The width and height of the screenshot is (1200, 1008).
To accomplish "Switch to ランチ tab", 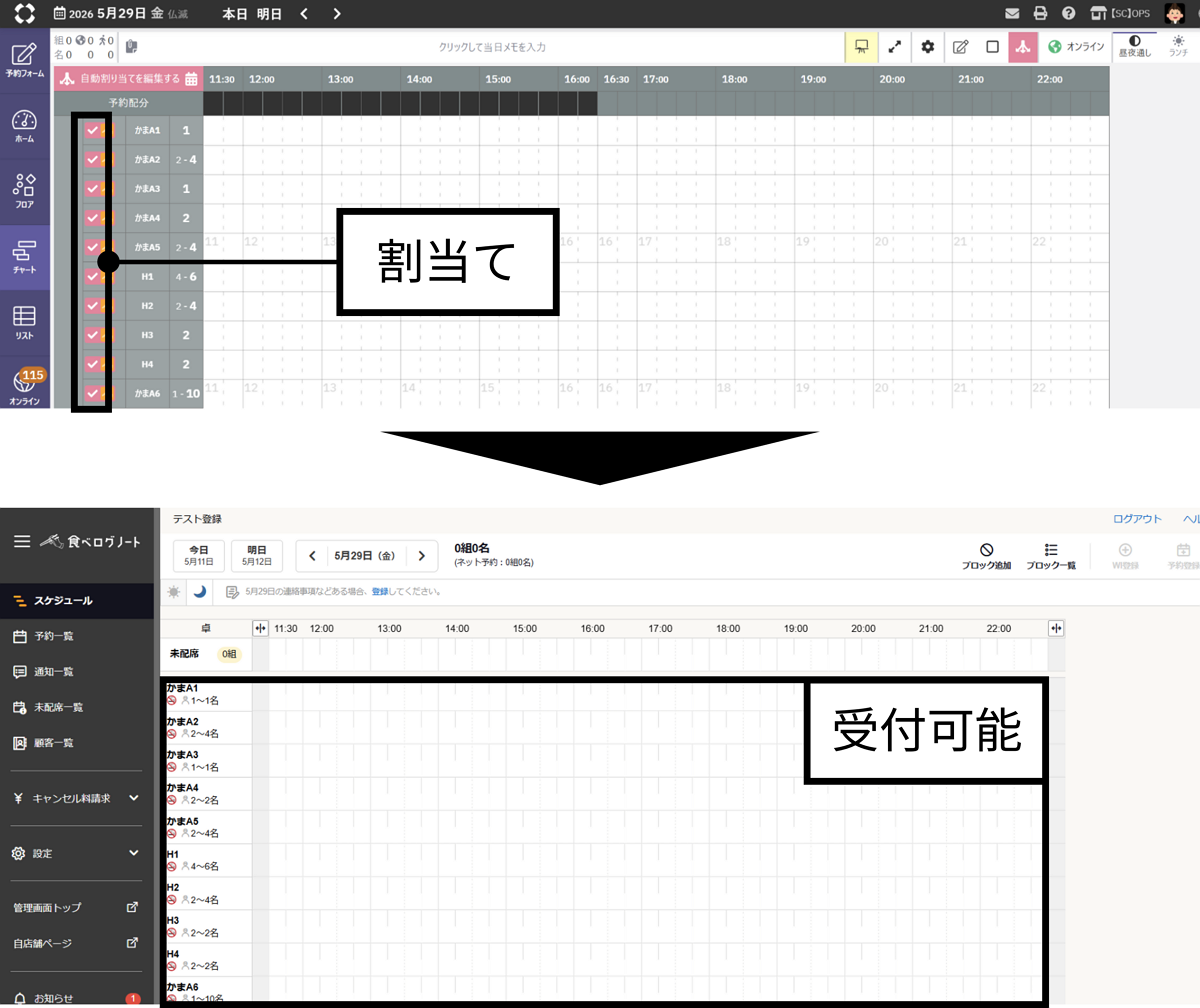I will 1179,47.
